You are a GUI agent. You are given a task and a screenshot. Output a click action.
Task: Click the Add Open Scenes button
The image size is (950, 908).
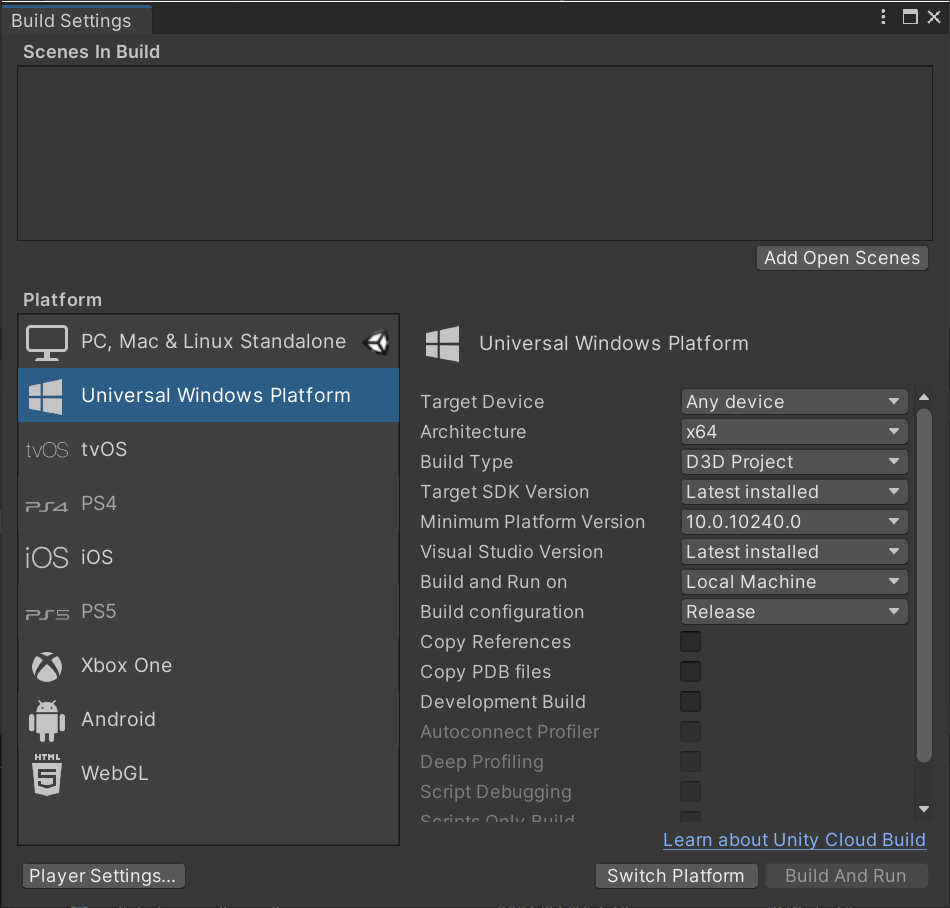[842, 258]
